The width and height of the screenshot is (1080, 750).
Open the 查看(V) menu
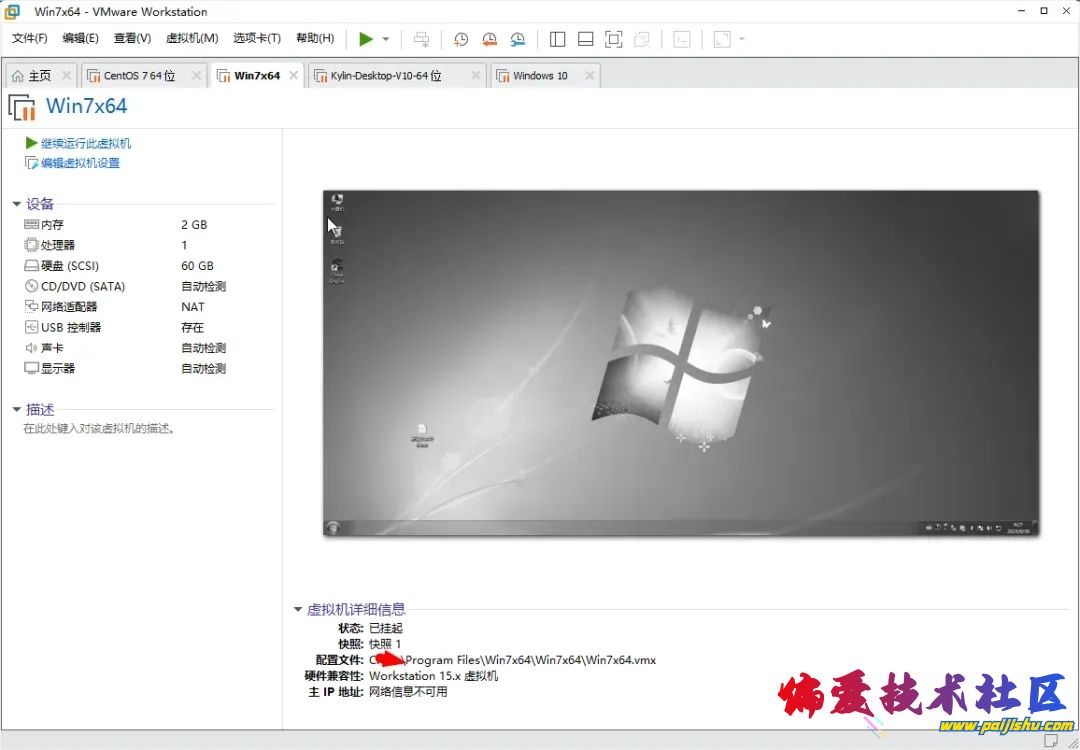pyautogui.click(x=132, y=38)
